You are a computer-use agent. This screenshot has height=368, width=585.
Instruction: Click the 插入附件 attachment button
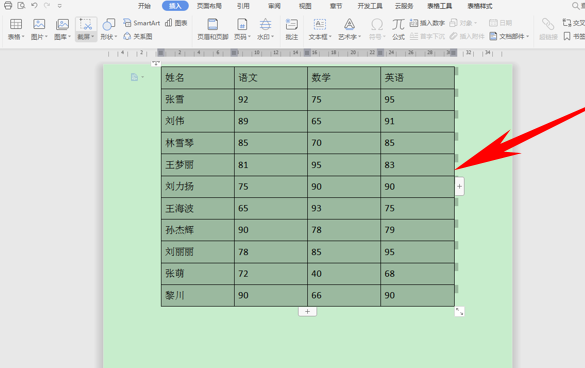(467, 36)
